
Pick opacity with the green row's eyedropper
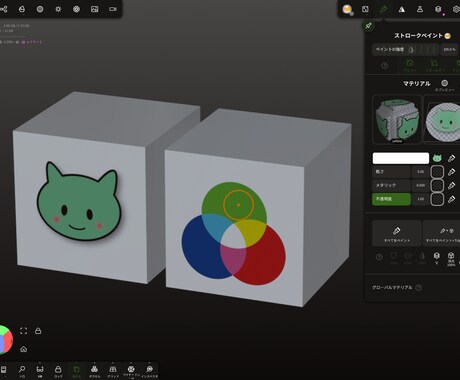[x=451, y=199]
